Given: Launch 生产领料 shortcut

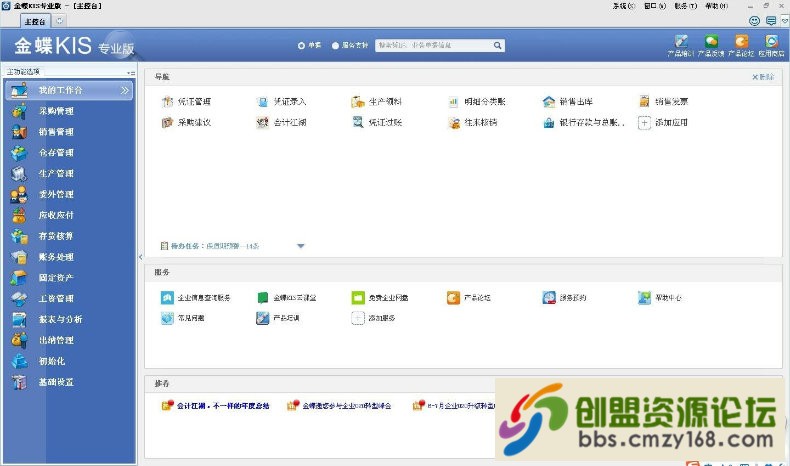Looking at the screenshot, I should pos(377,102).
